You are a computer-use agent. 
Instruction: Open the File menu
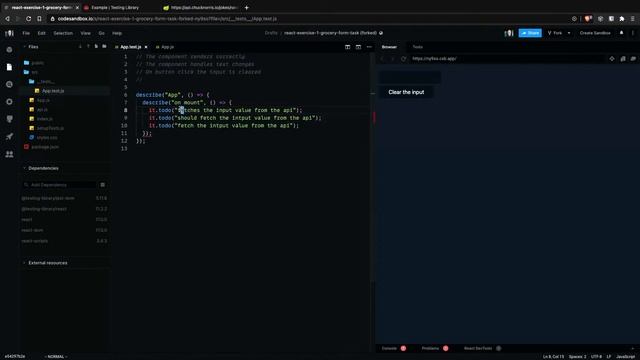tap(26, 33)
